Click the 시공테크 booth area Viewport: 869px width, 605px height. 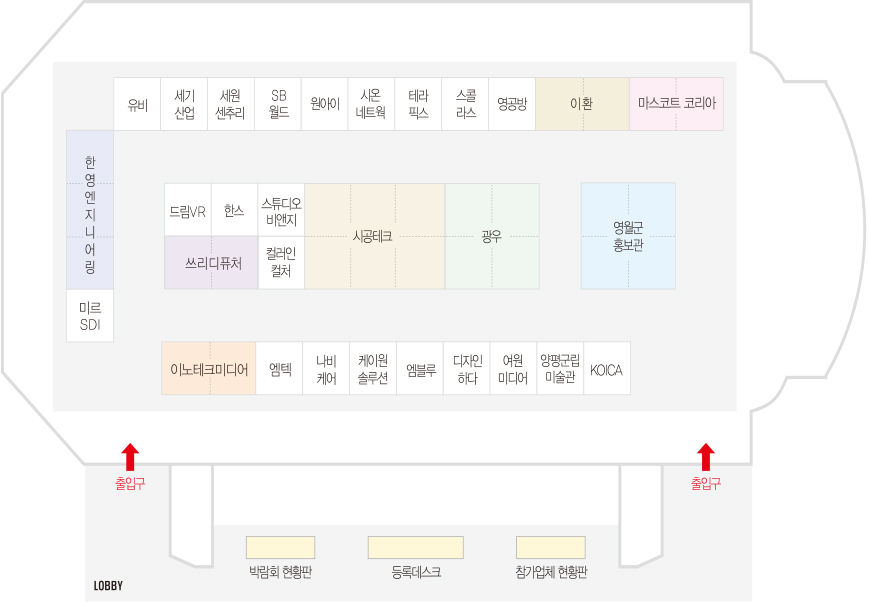tap(374, 237)
